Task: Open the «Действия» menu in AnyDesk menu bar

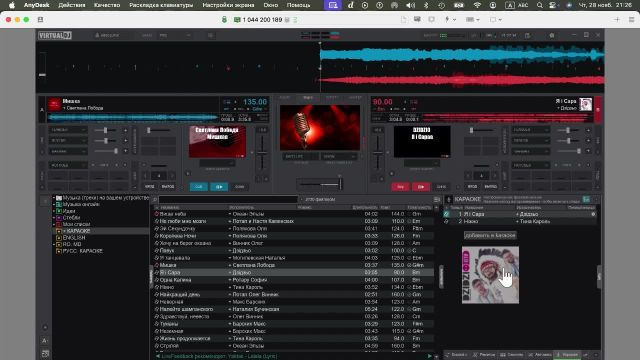Action: [x=72, y=5]
